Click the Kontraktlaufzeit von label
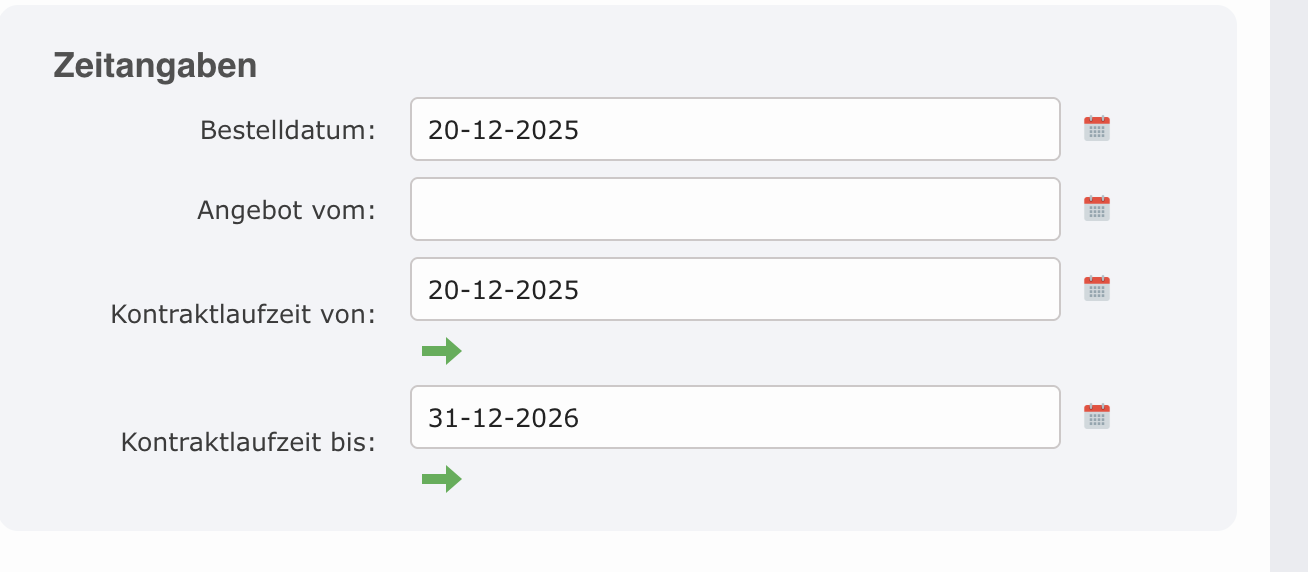 [x=243, y=314]
